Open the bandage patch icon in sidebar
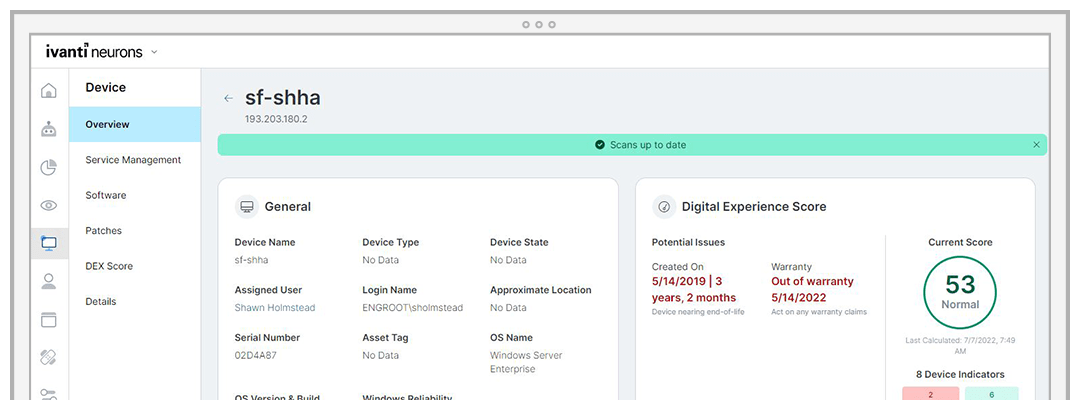The image size is (1080, 400). pos(49,357)
